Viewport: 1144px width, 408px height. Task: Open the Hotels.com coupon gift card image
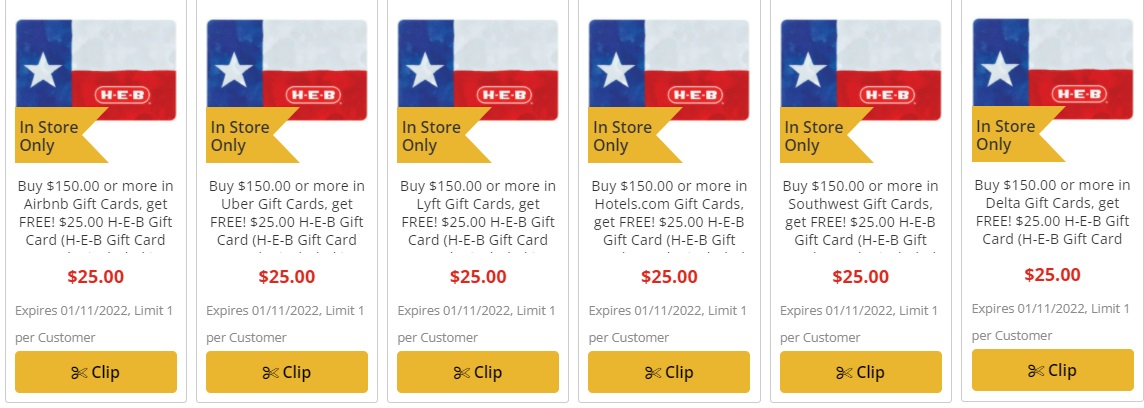pos(669,70)
